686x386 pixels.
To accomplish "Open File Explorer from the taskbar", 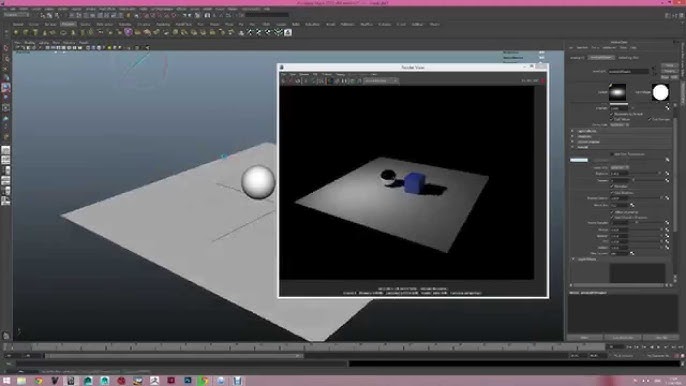I will [x=21, y=381].
